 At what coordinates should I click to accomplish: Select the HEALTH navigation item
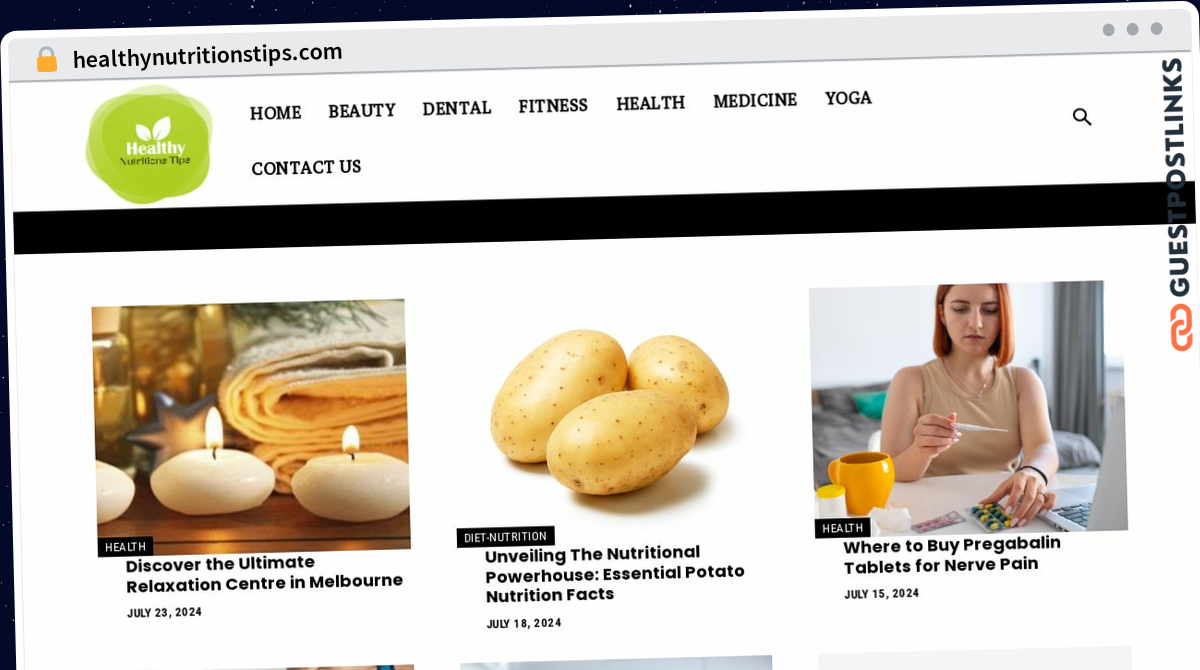click(650, 103)
